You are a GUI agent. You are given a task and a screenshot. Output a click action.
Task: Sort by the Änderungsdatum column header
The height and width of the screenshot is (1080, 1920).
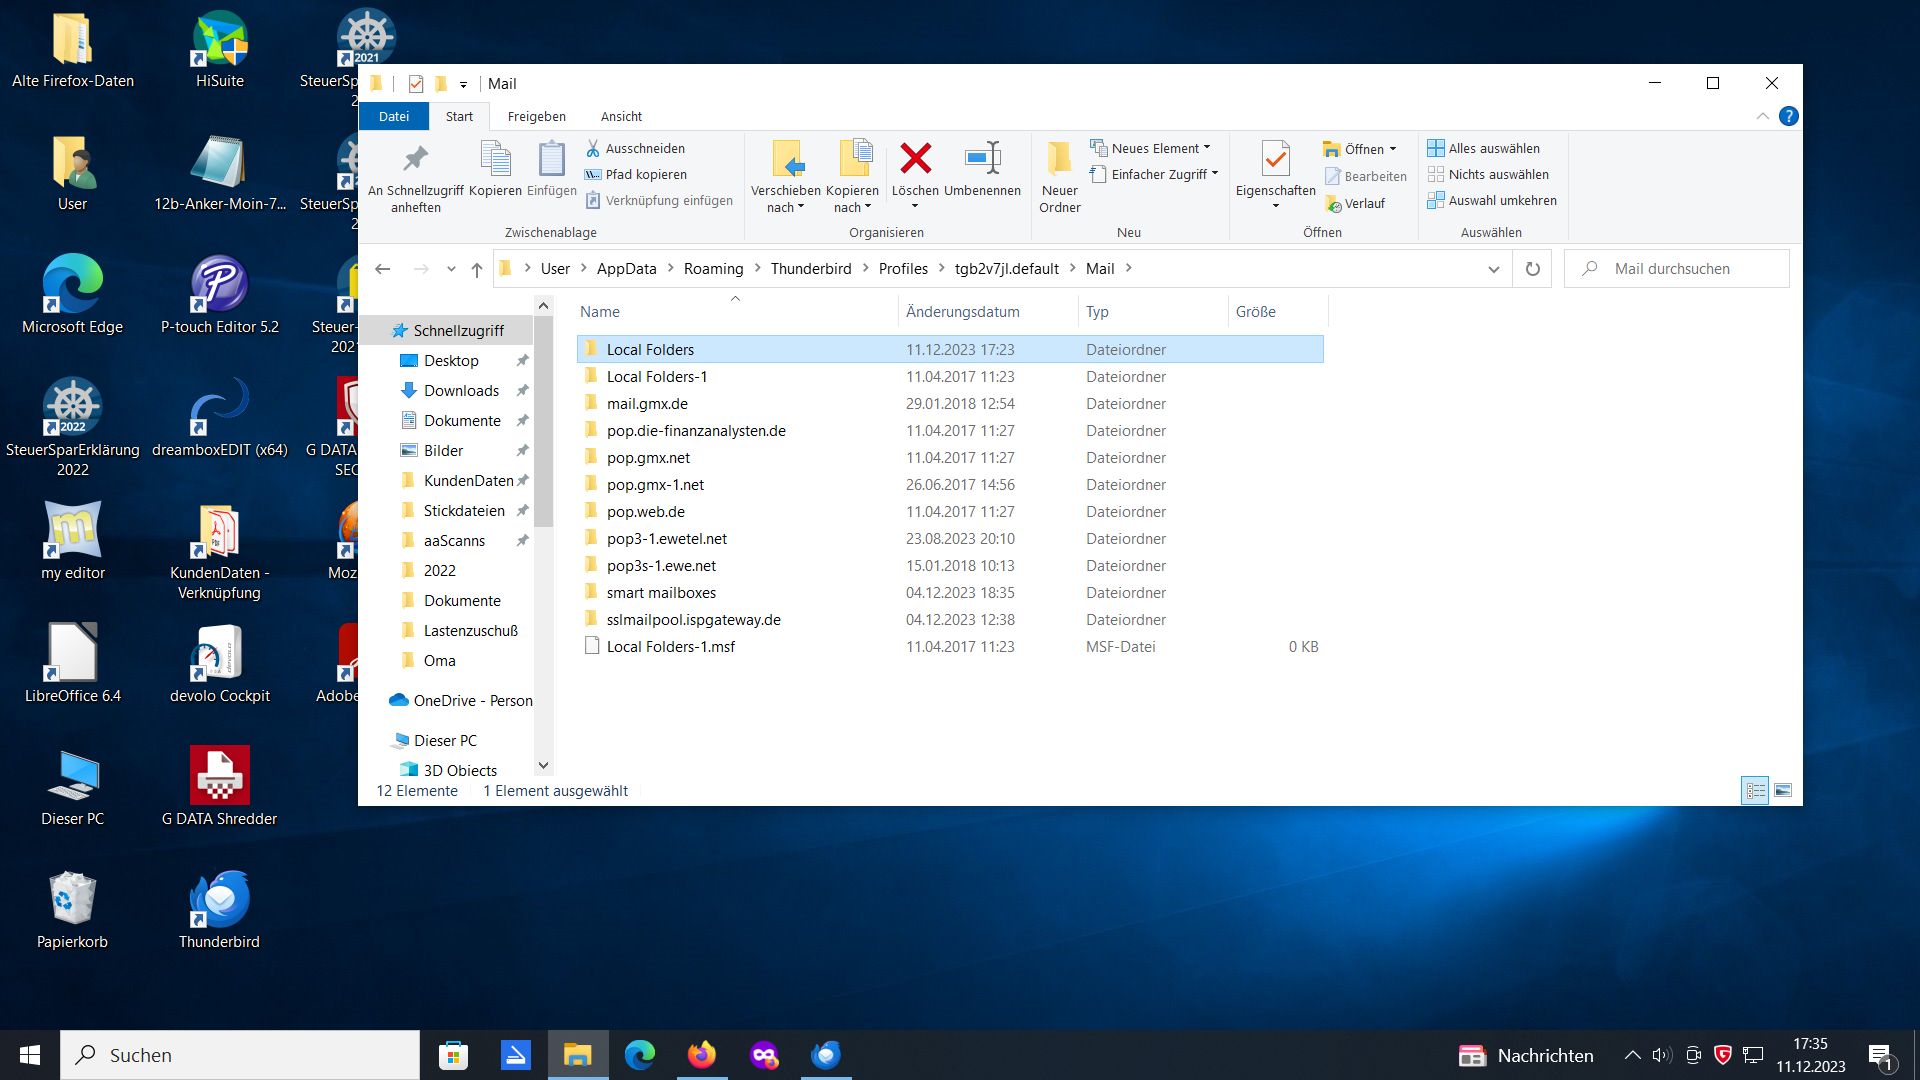click(988, 312)
